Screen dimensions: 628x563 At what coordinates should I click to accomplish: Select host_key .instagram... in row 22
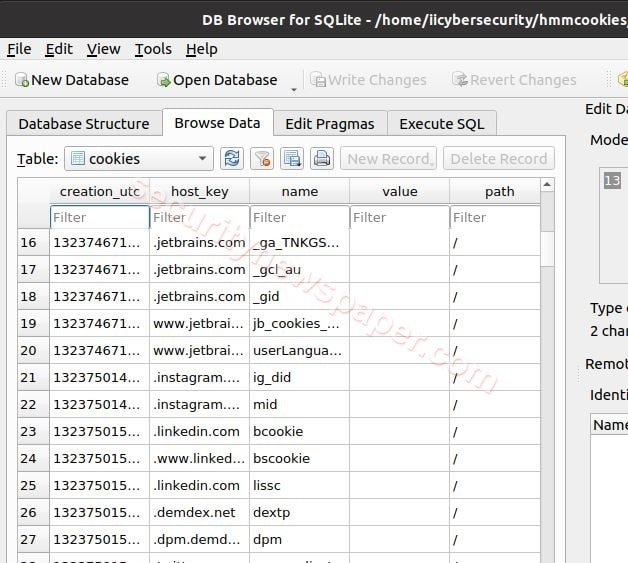199,404
